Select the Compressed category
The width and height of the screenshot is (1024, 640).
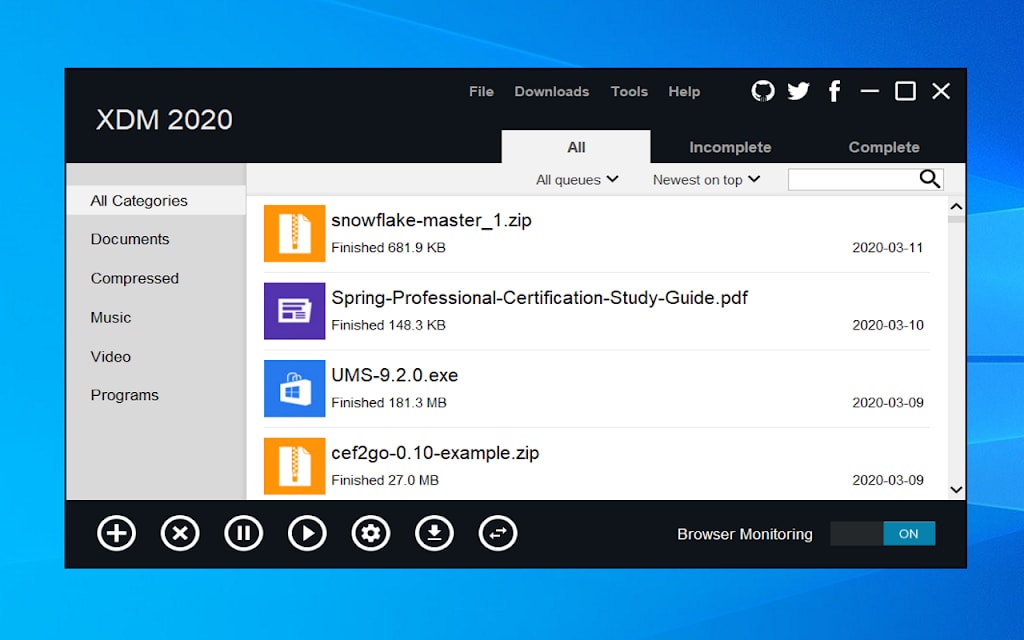tap(135, 278)
